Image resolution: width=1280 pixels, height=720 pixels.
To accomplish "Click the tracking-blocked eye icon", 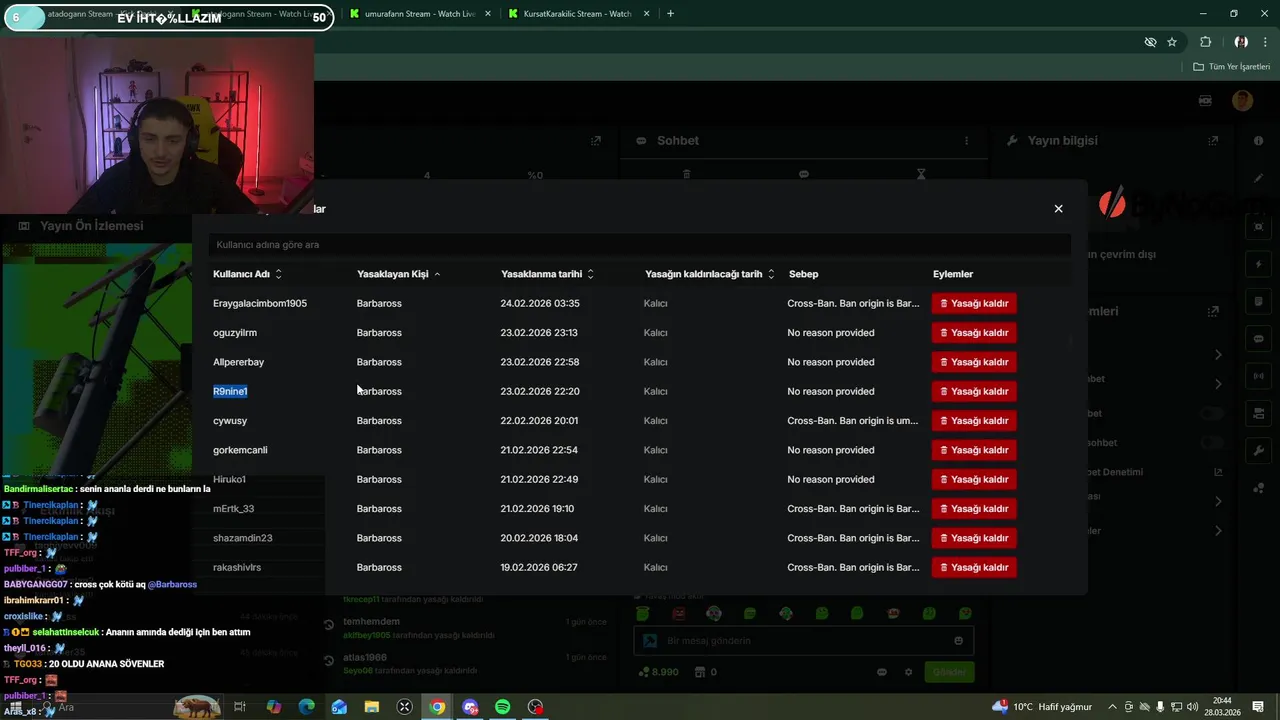I will coord(1150,42).
